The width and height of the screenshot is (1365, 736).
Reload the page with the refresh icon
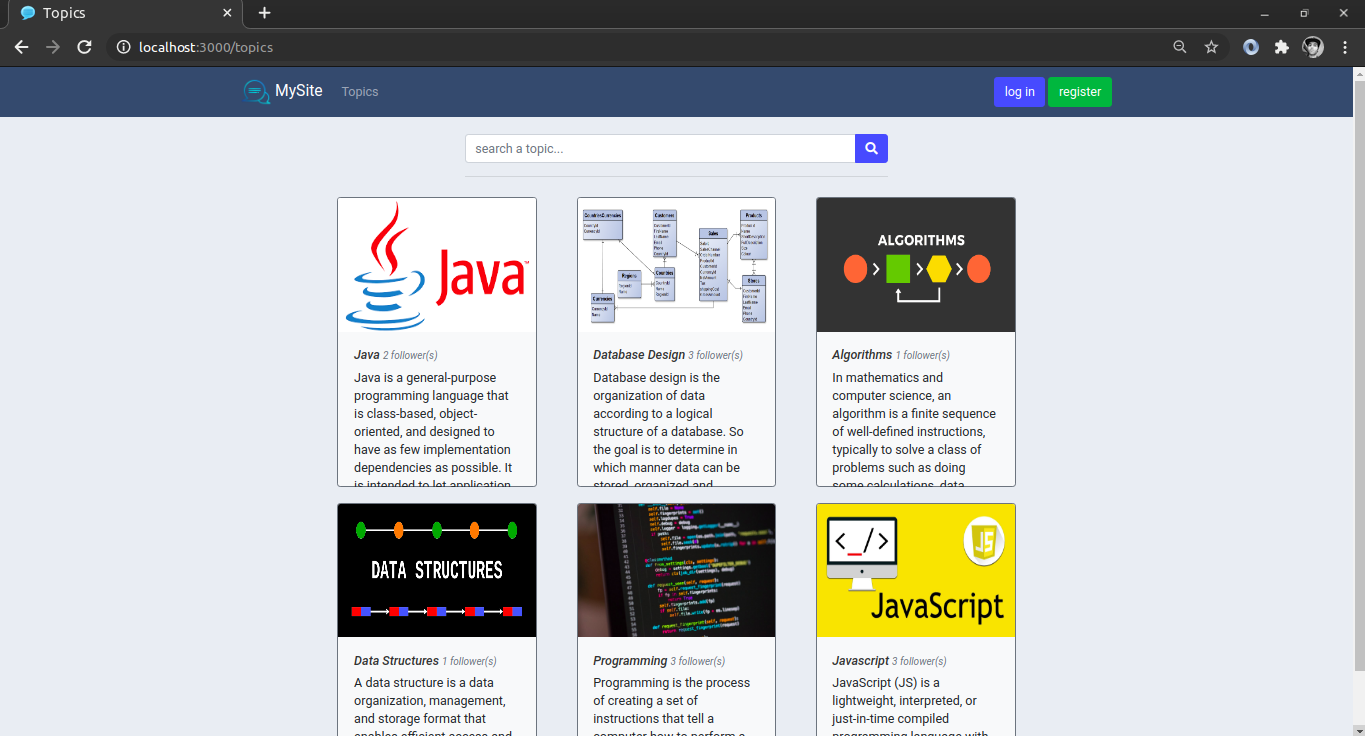(85, 47)
